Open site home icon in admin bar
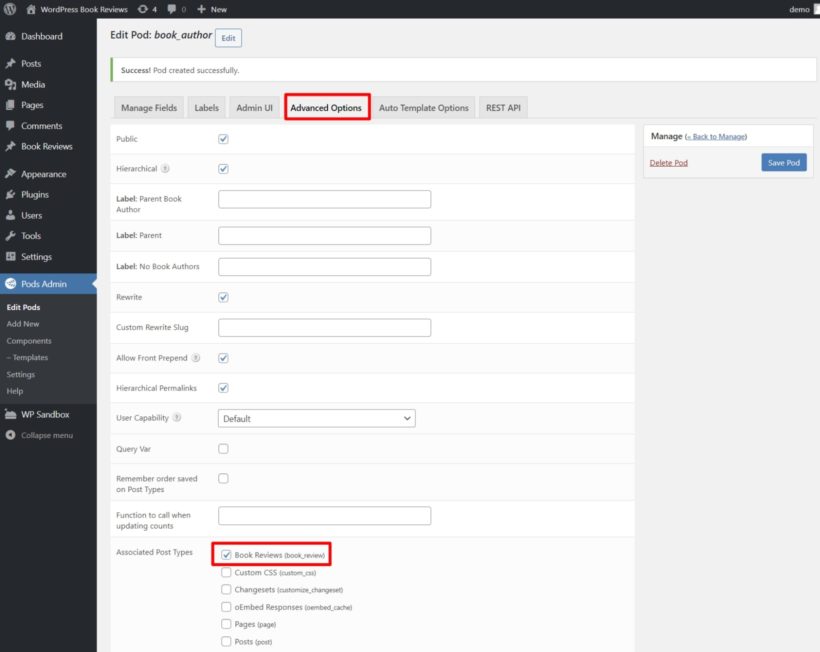 coord(31,9)
